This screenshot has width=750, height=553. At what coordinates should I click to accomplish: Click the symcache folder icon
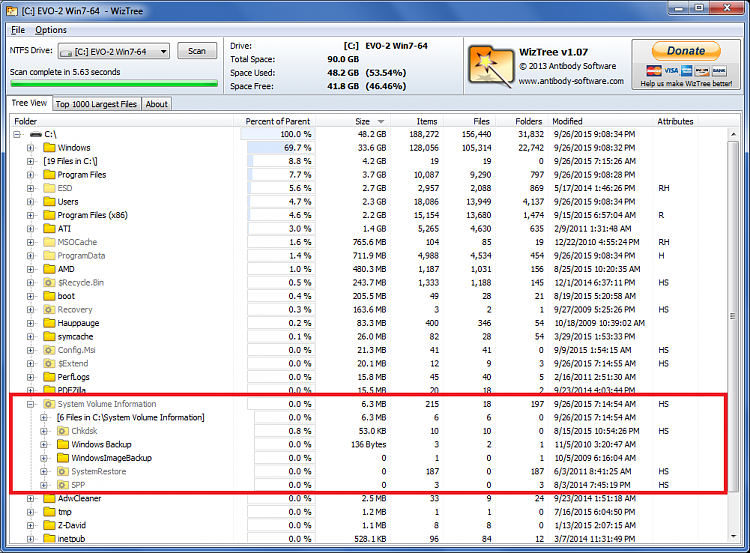[x=49, y=336]
